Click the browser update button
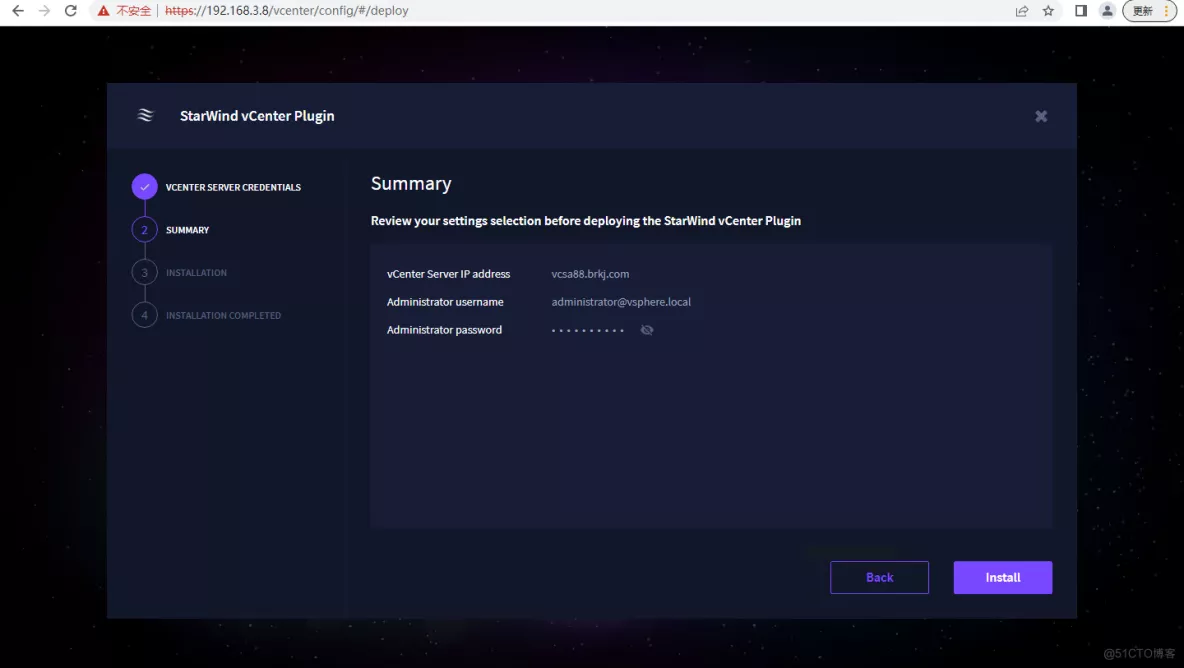Screen dimensions: 1184x668 [1149, 11]
